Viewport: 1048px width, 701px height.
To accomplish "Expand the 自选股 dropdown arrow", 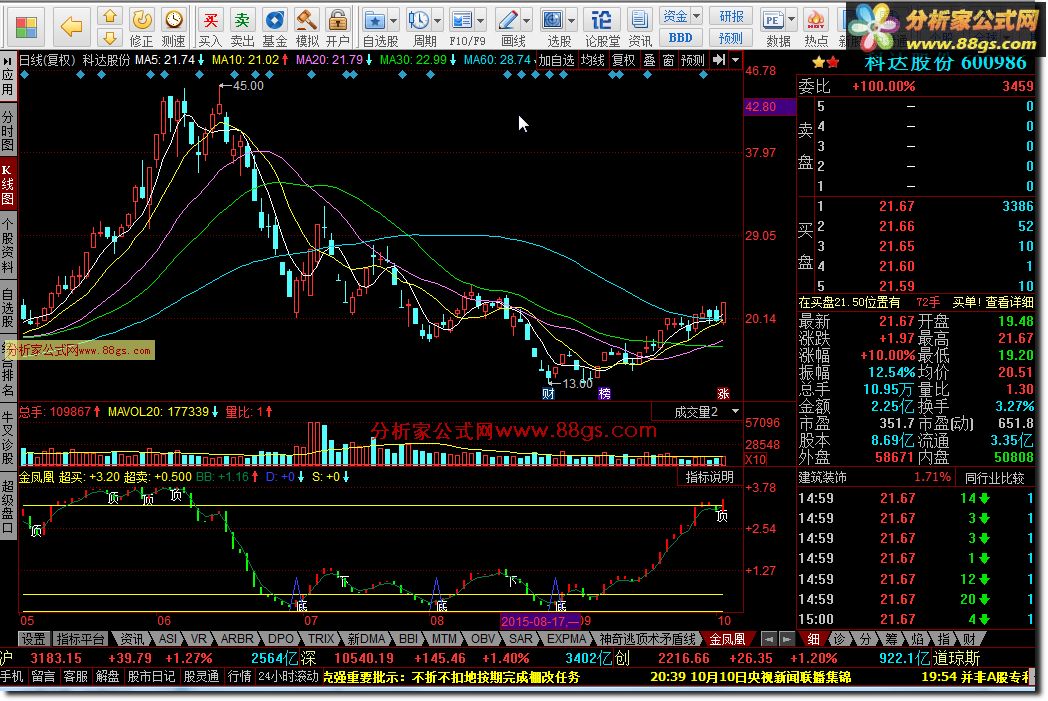I will click(394, 20).
